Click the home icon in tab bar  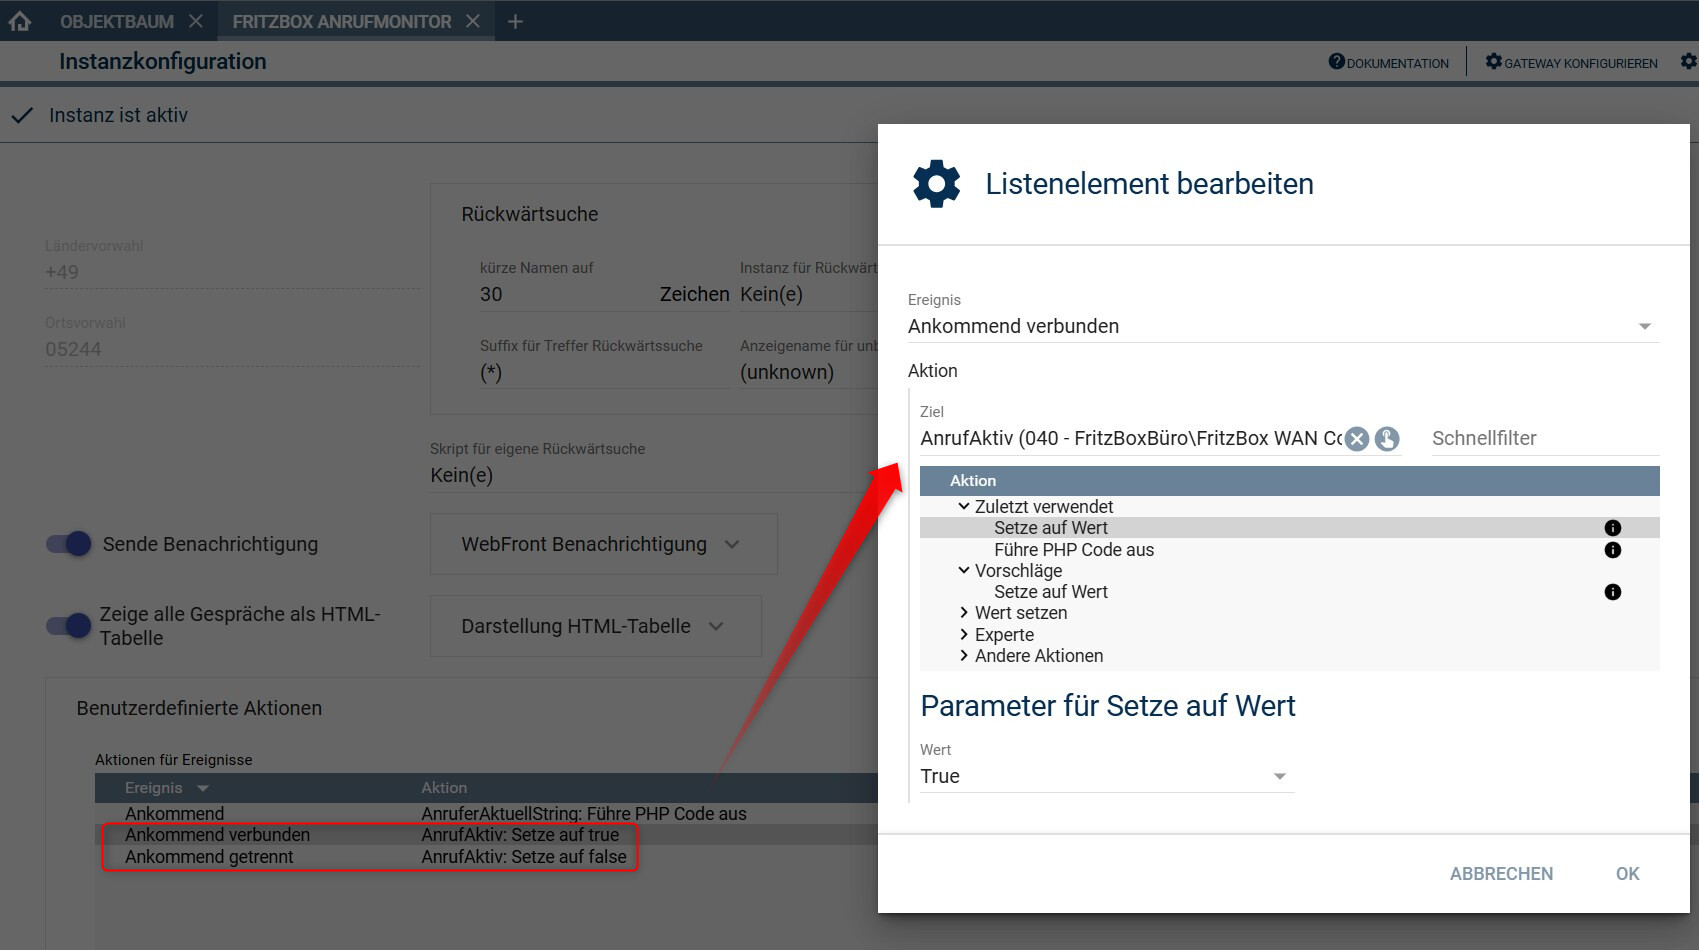point(20,21)
